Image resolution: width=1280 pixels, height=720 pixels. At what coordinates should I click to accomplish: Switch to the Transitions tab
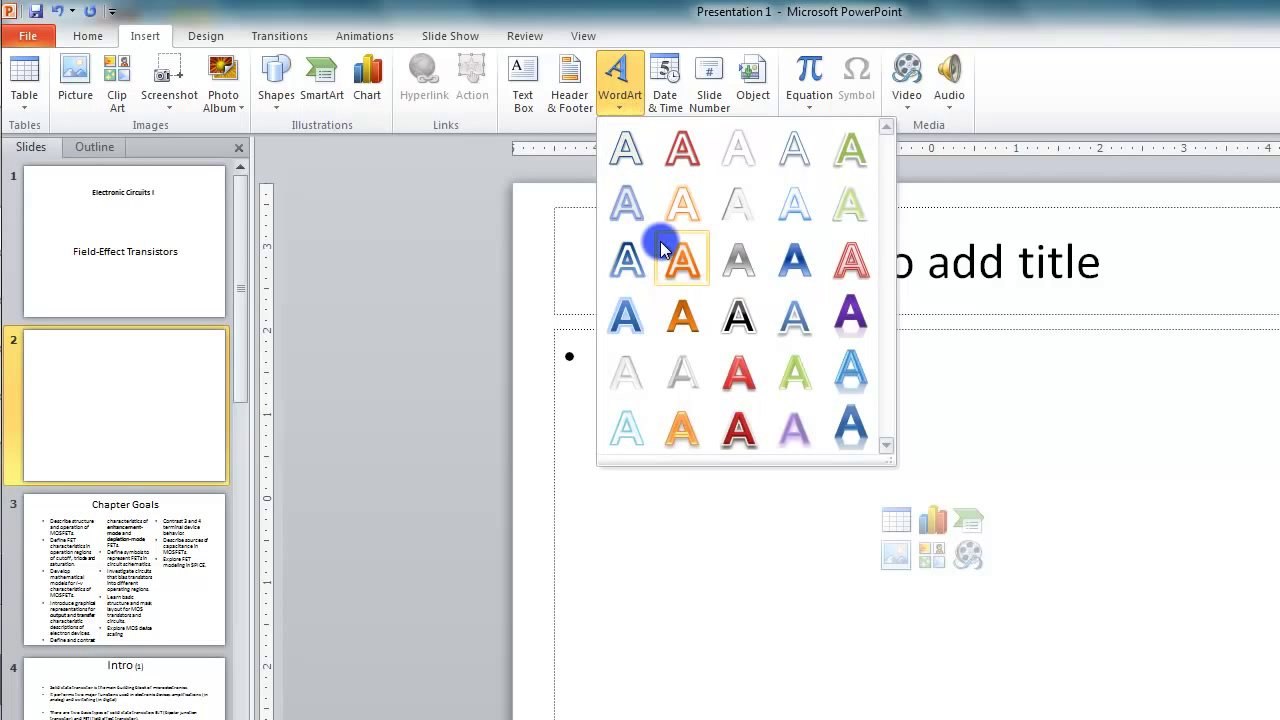click(x=279, y=36)
